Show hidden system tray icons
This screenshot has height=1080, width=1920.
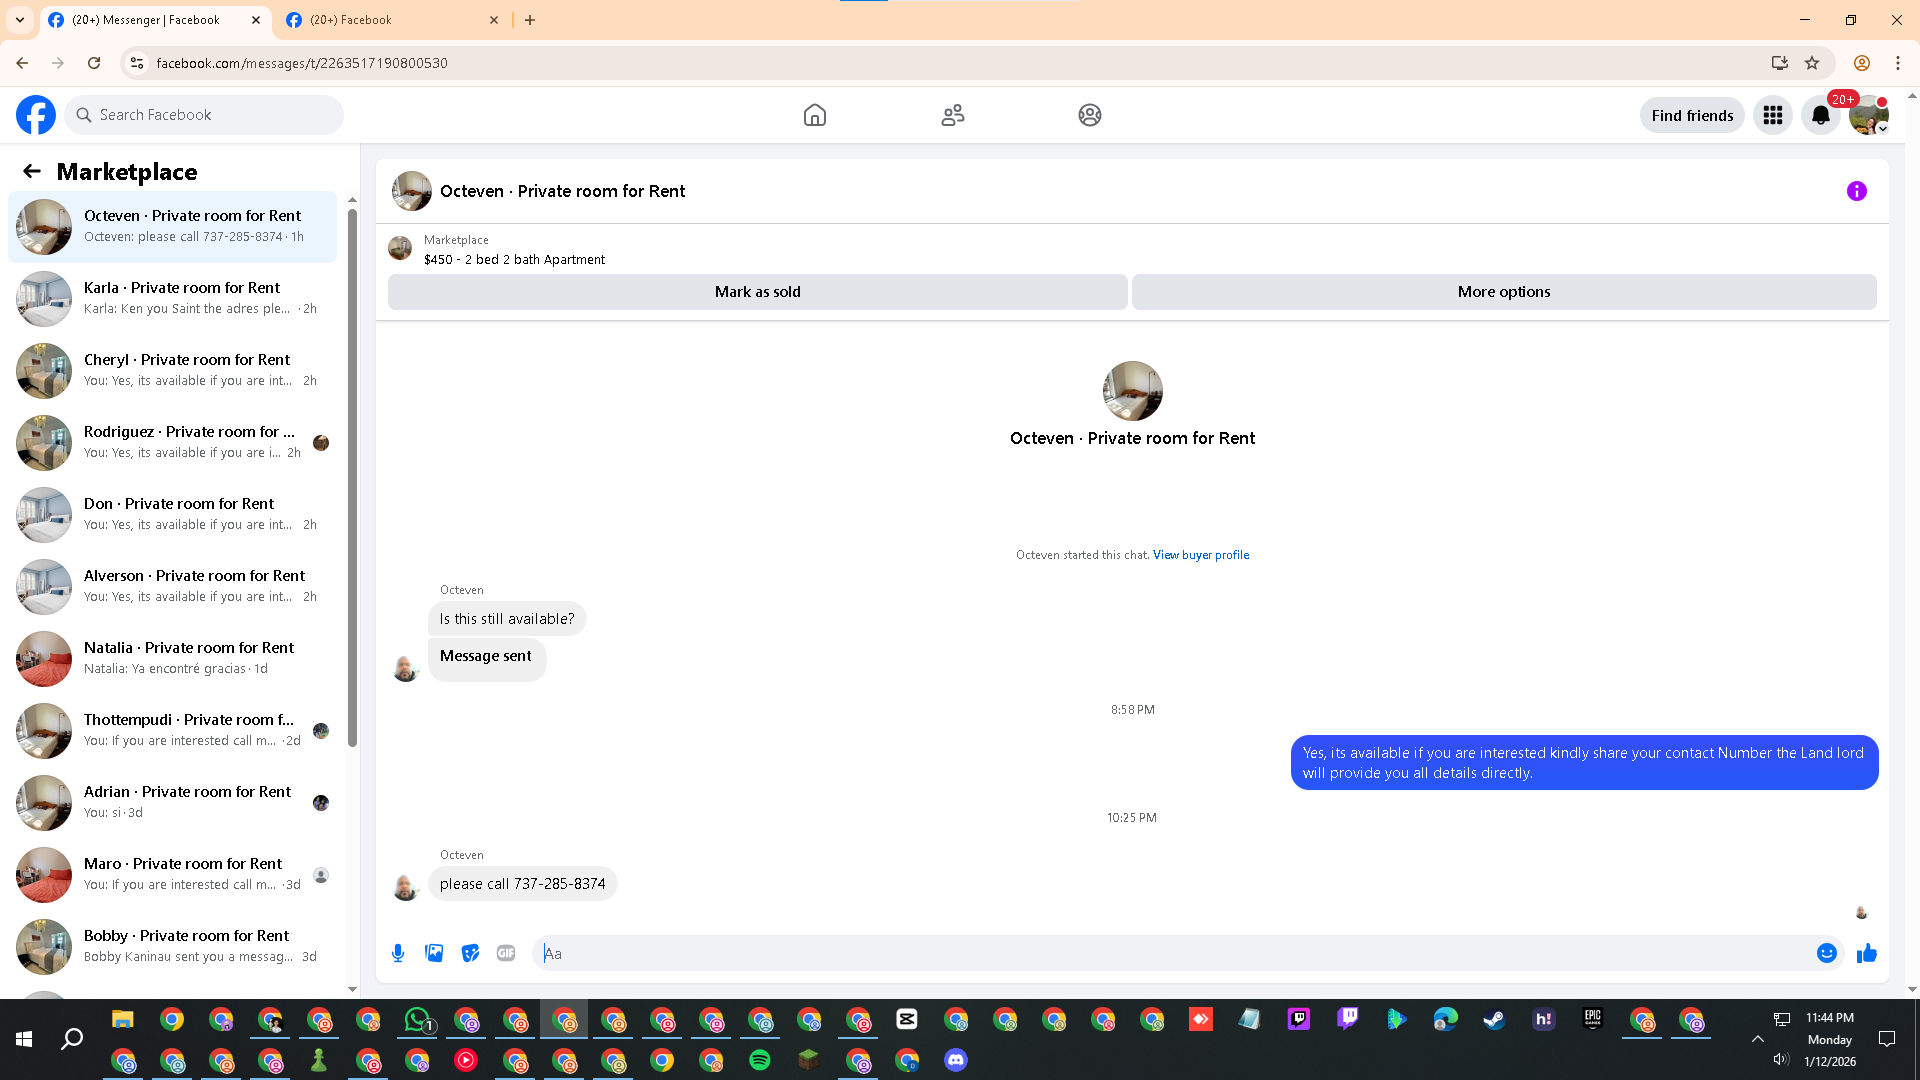tap(1757, 1039)
